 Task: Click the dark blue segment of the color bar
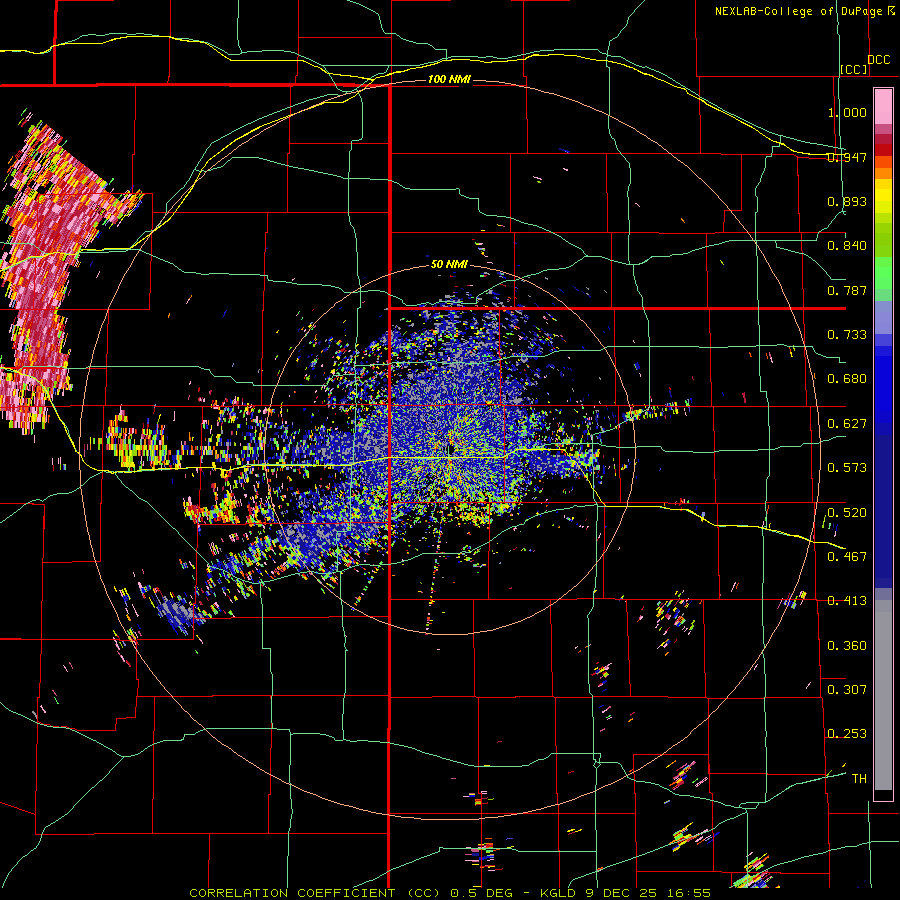[883, 511]
